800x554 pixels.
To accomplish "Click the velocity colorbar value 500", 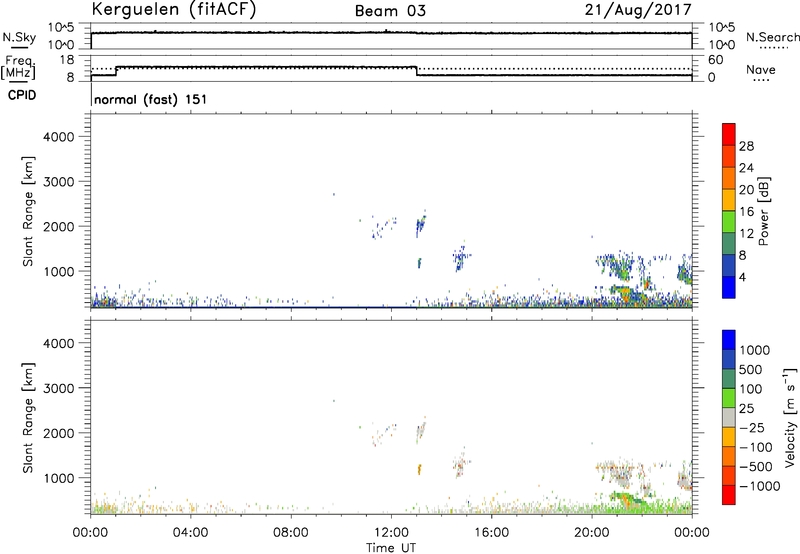I will pyautogui.click(x=751, y=369).
